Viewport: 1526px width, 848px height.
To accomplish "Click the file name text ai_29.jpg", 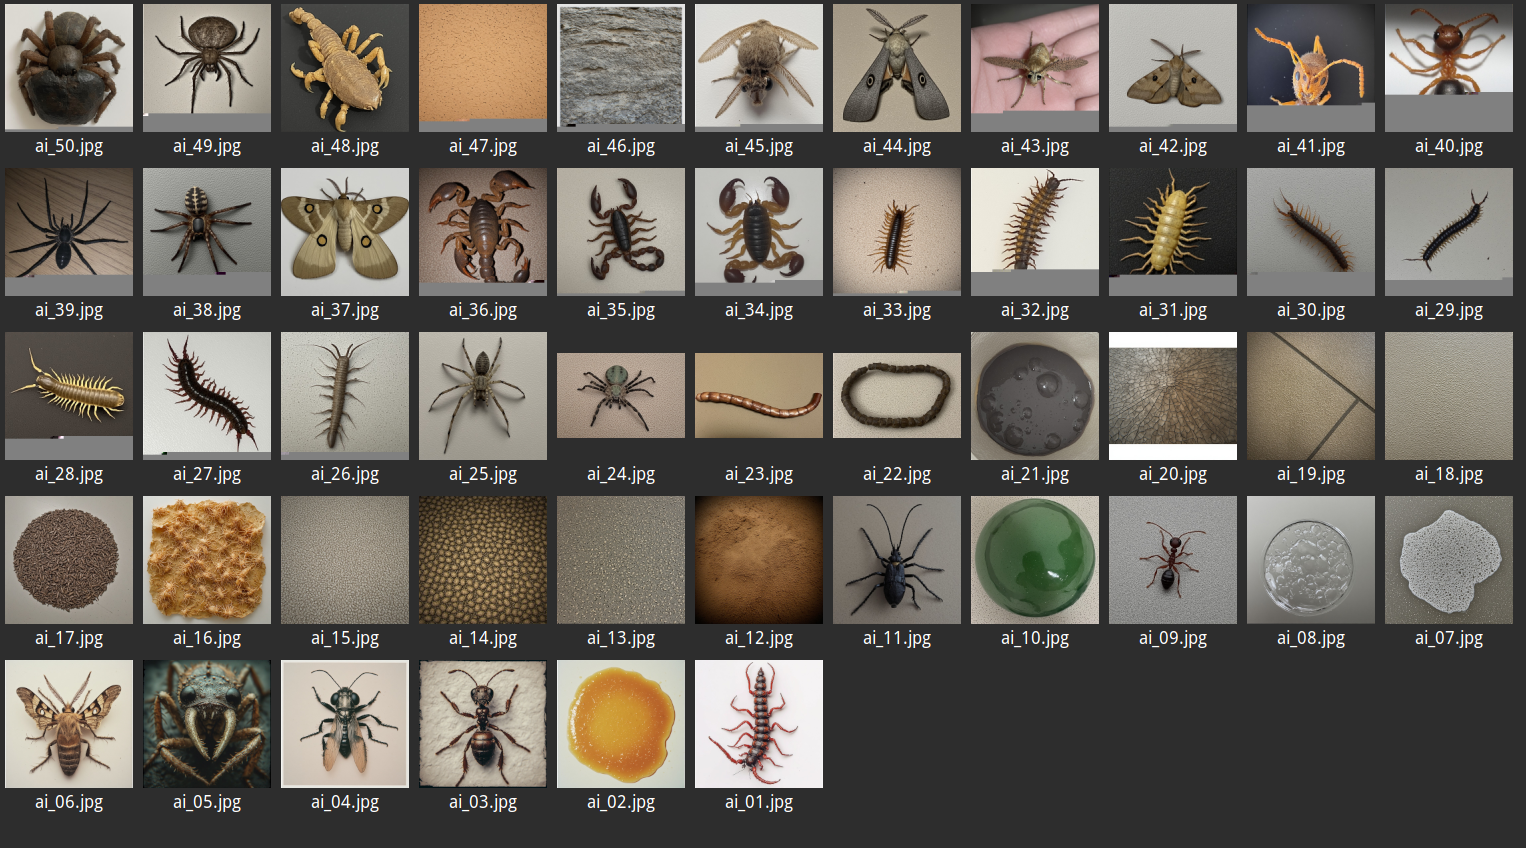I will click(1449, 310).
